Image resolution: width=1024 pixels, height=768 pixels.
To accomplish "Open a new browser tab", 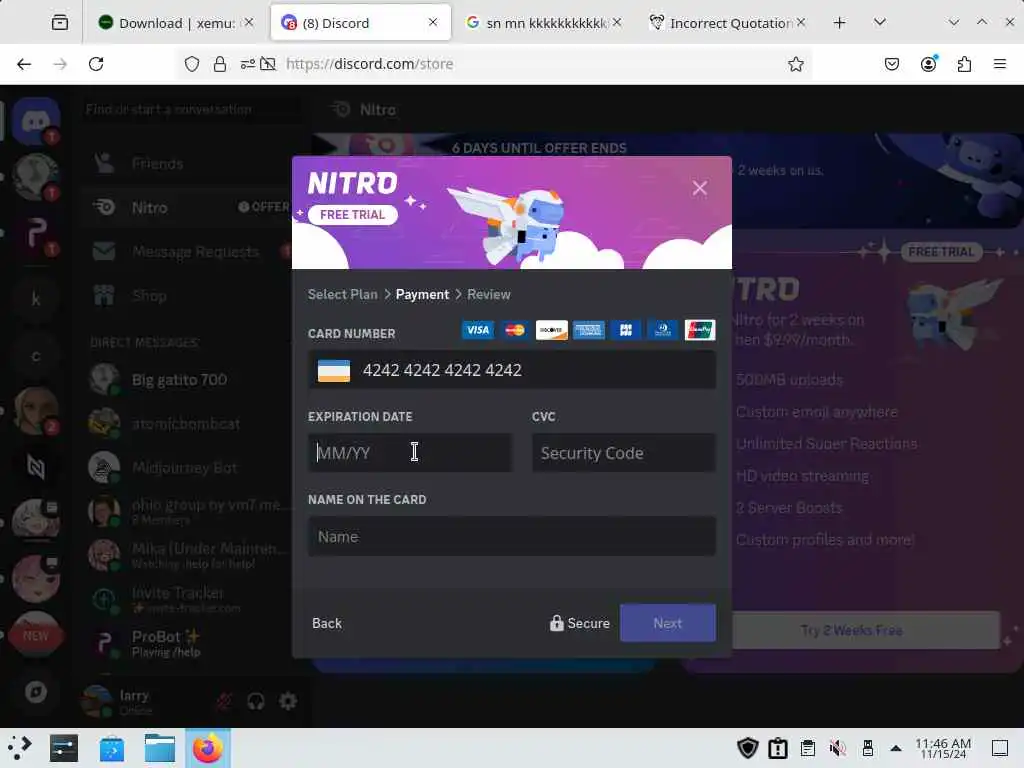I will [839, 23].
